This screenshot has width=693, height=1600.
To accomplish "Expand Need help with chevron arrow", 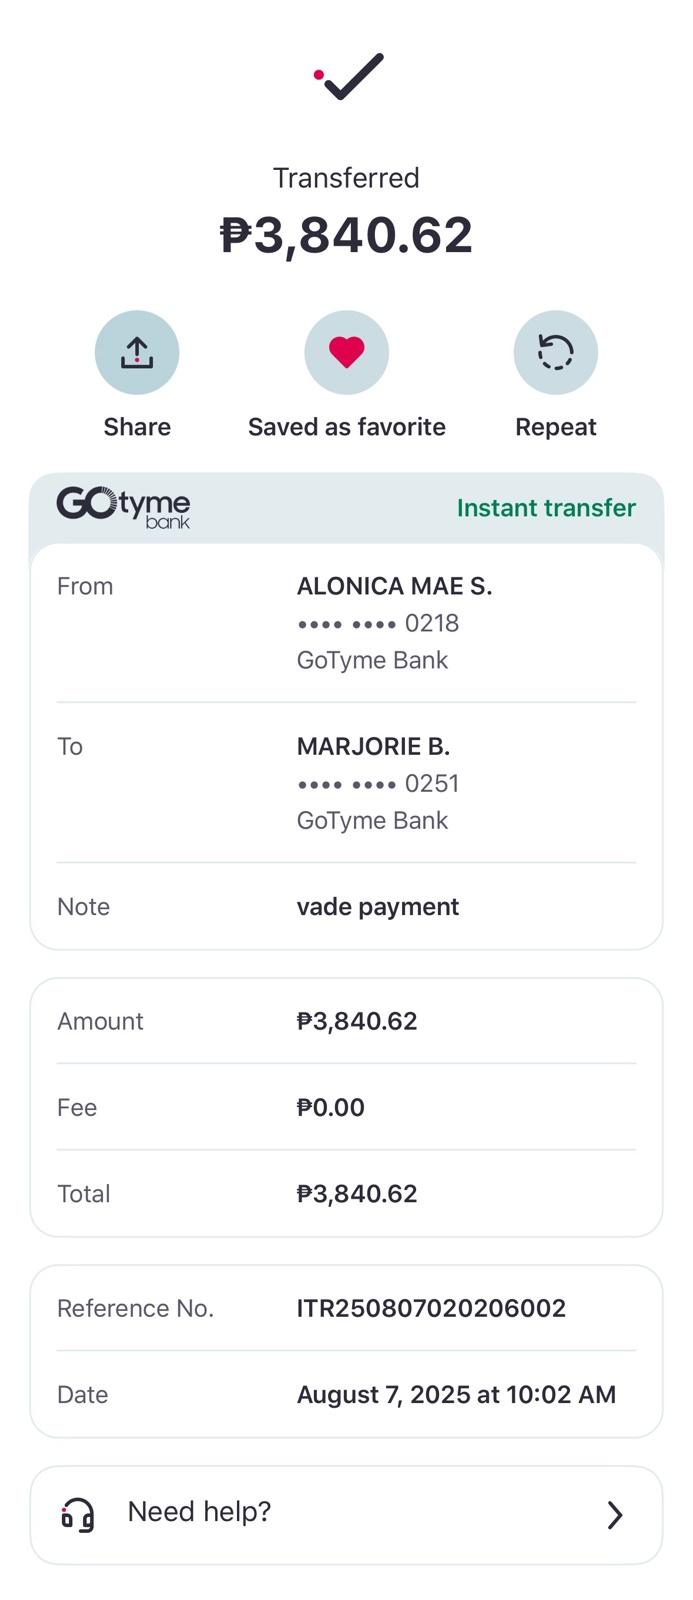I will click(x=615, y=1515).
